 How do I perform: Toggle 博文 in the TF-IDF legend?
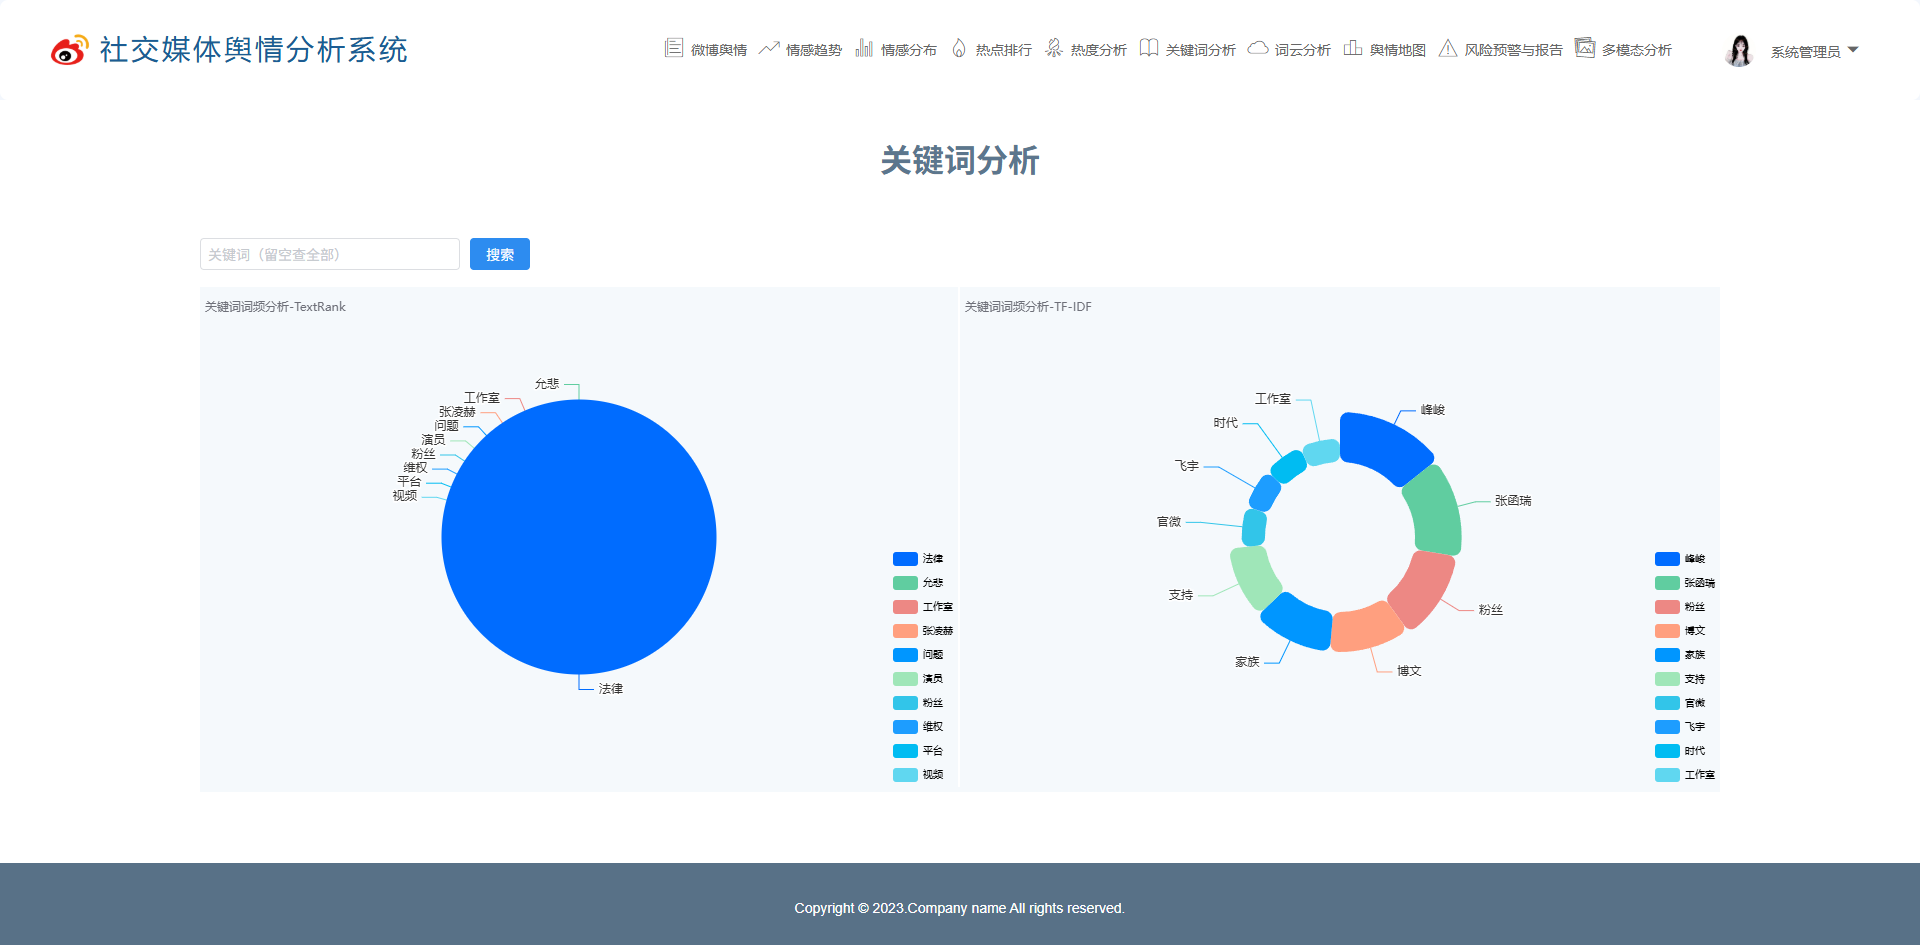coord(1680,631)
